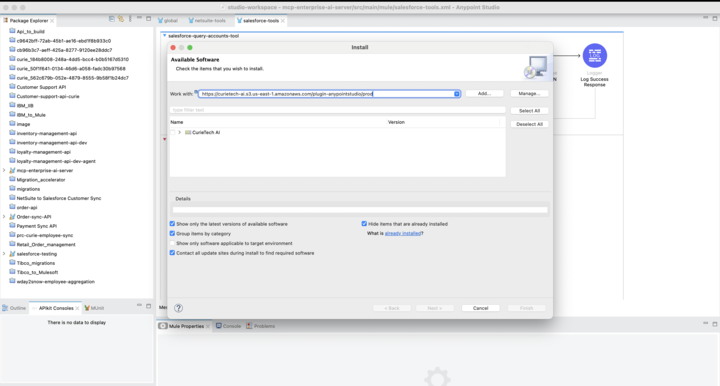Click the type filter text field

click(x=338, y=110)
